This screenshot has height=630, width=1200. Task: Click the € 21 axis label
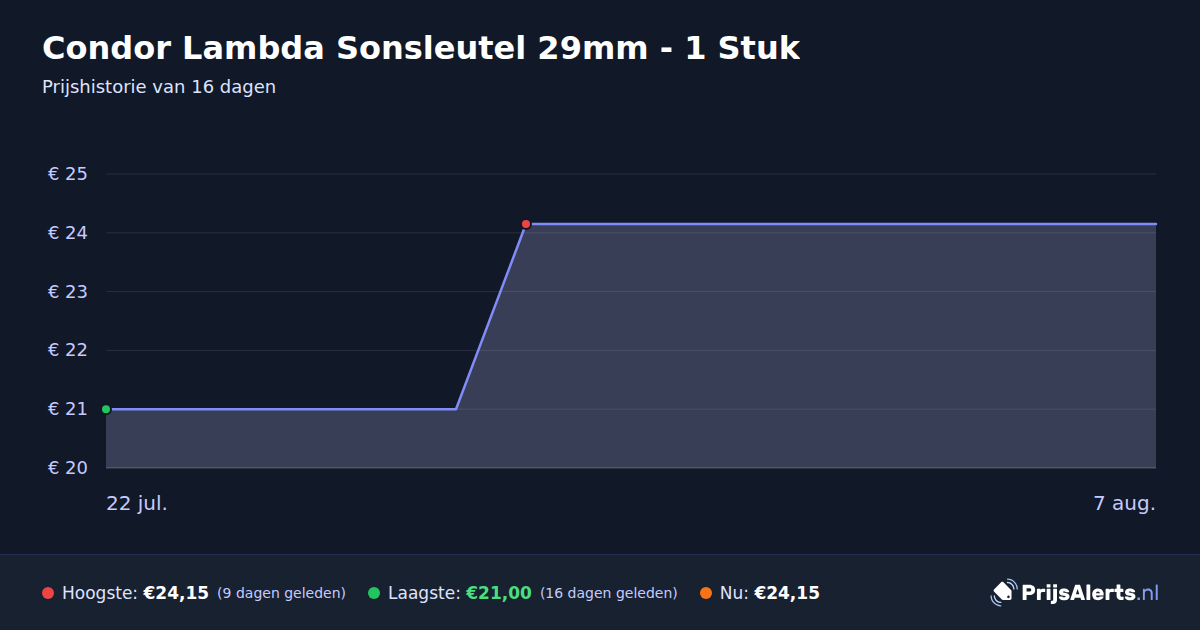click(68, 409)
